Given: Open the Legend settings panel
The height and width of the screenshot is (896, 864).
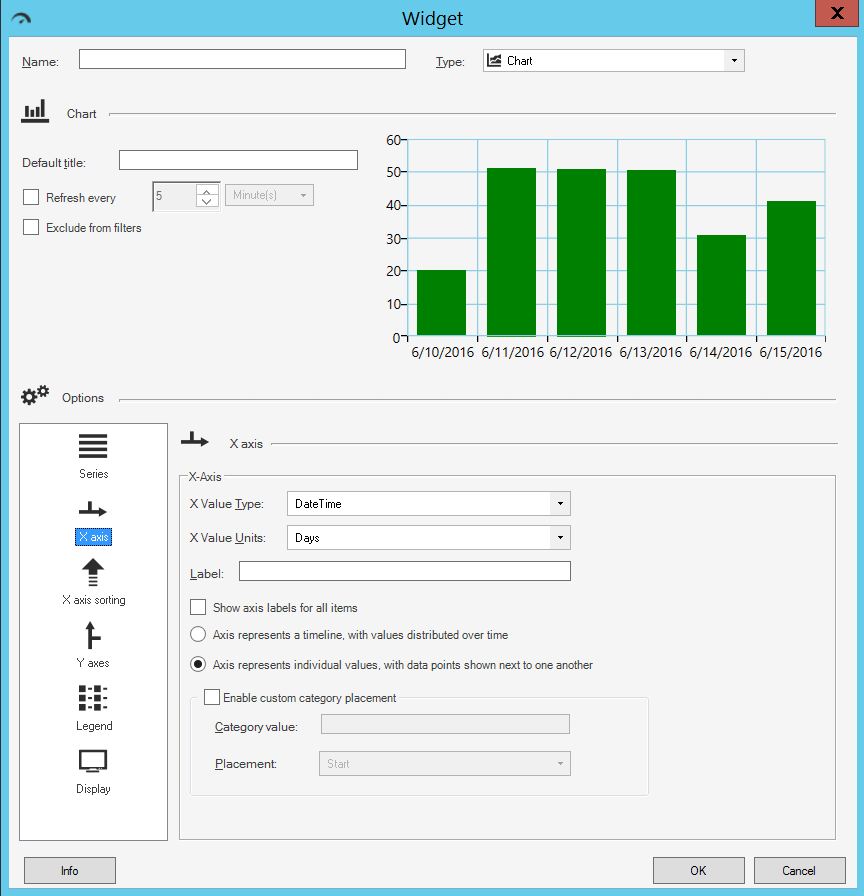Looking at the screenshot, I should click(93, 701).
